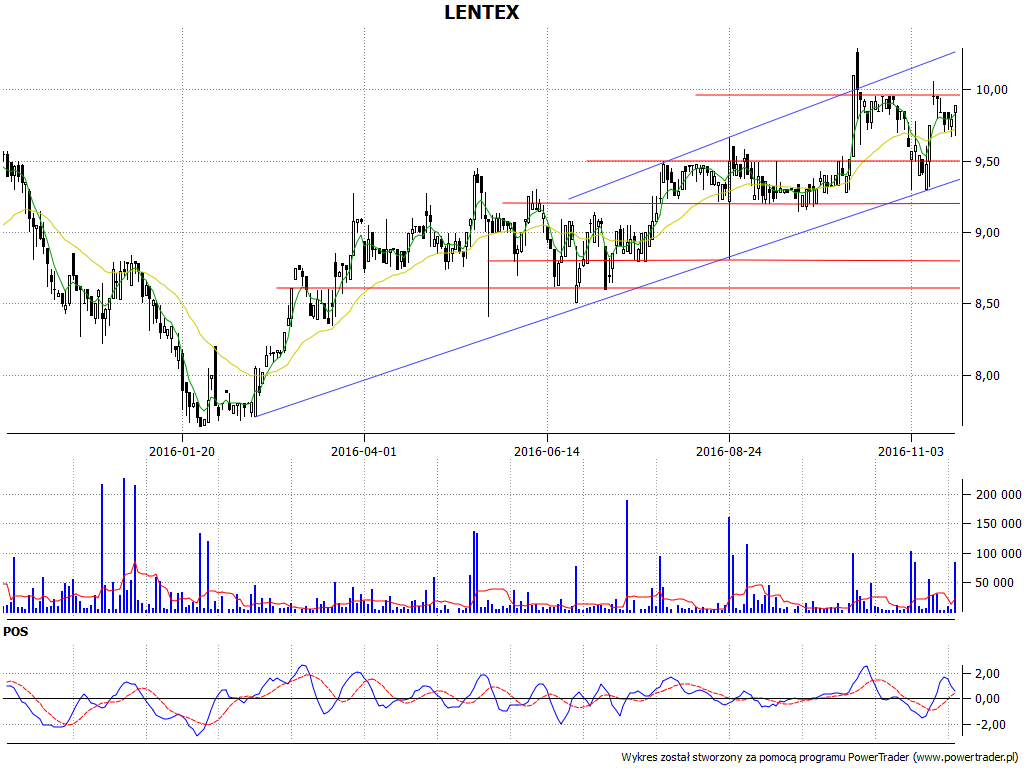Click the 2016-04-01 date label
The width and height of the screenshot is (1024, 768).
coord(364,451)
